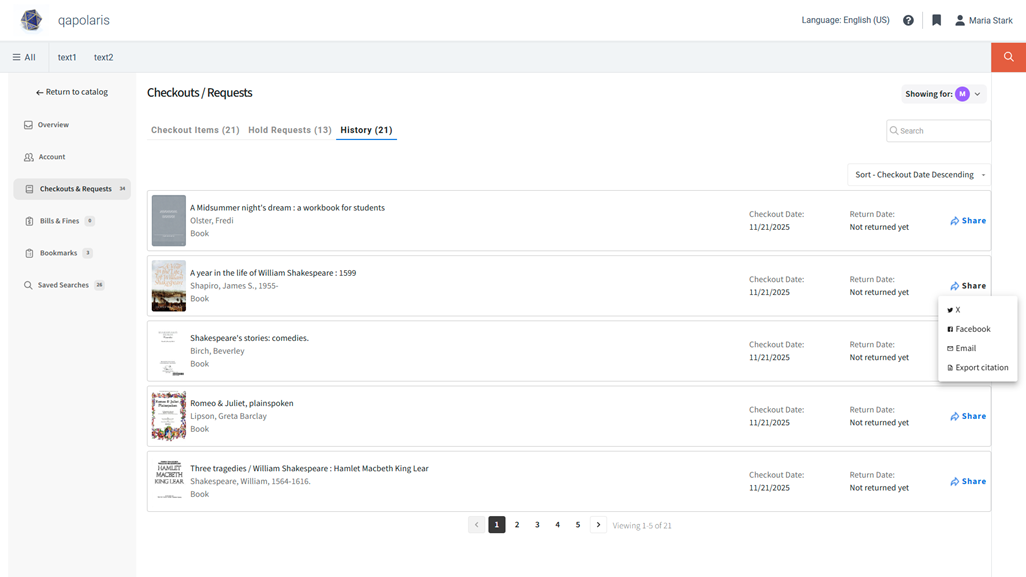The image size is (1026, 577).
Task: Open the All hamburger menu
Action: click(x=24, y=57)
